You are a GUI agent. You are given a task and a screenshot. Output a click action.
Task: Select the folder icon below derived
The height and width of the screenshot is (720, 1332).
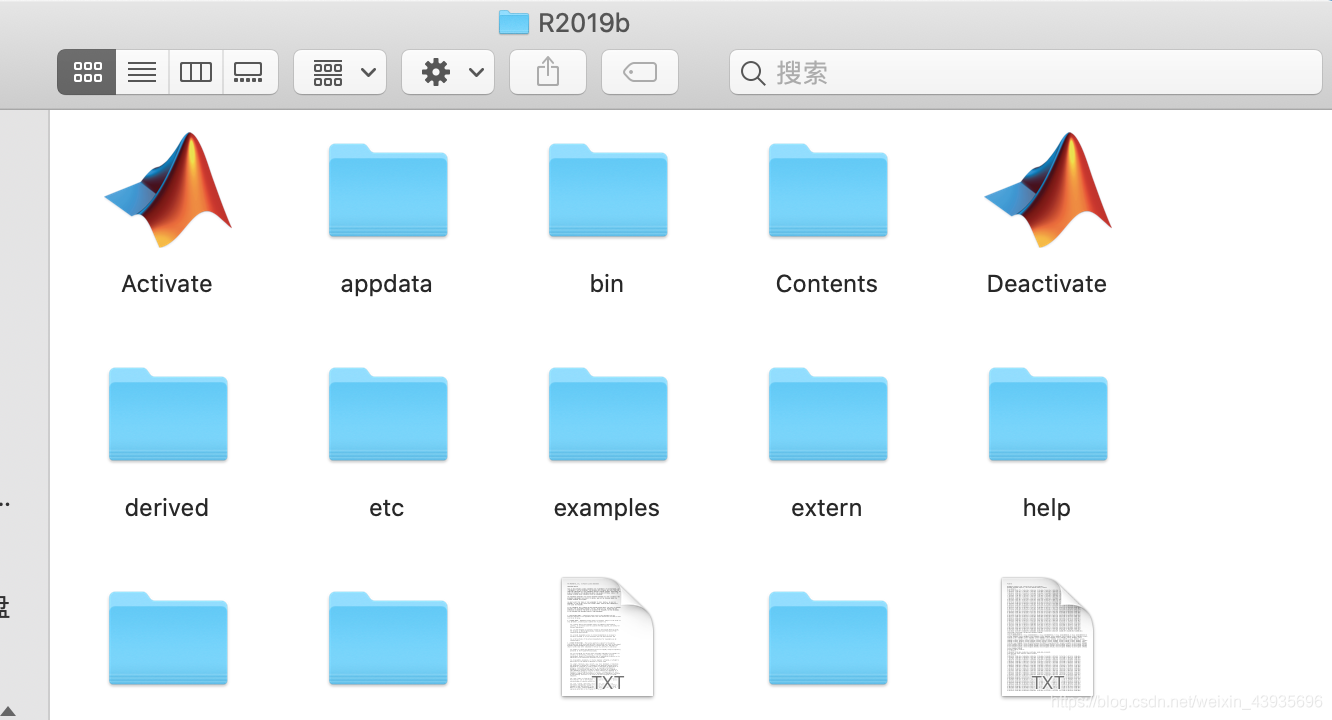[x=168, y=639]
